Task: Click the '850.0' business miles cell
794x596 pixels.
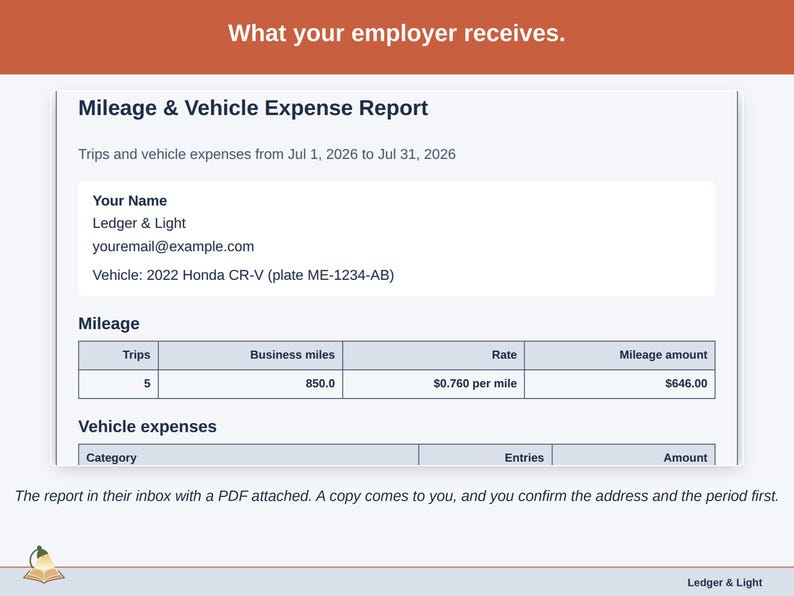Action: 251,384
